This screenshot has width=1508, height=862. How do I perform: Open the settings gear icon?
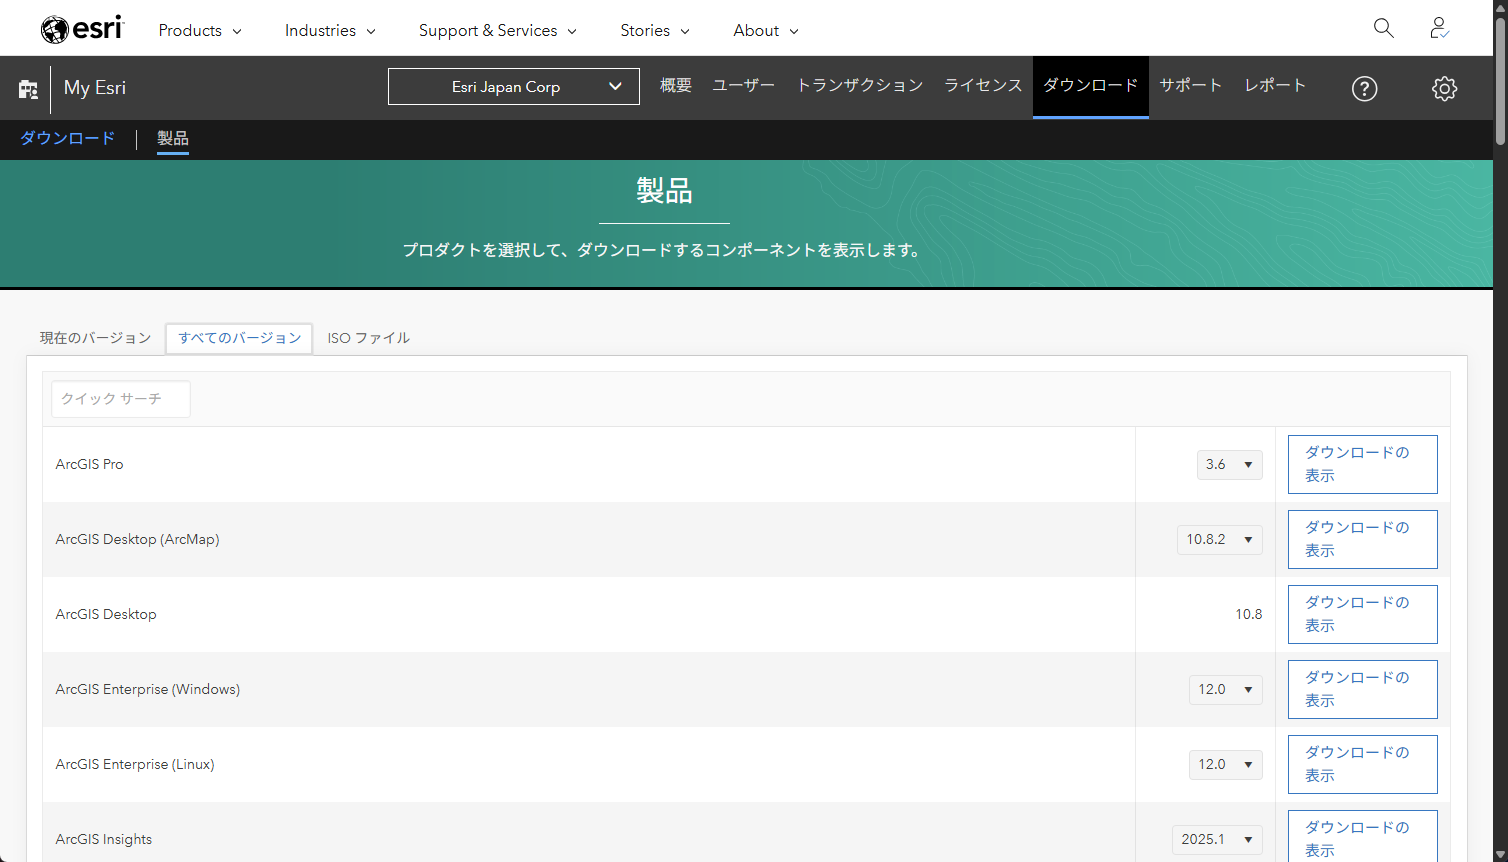(1444, 89)
